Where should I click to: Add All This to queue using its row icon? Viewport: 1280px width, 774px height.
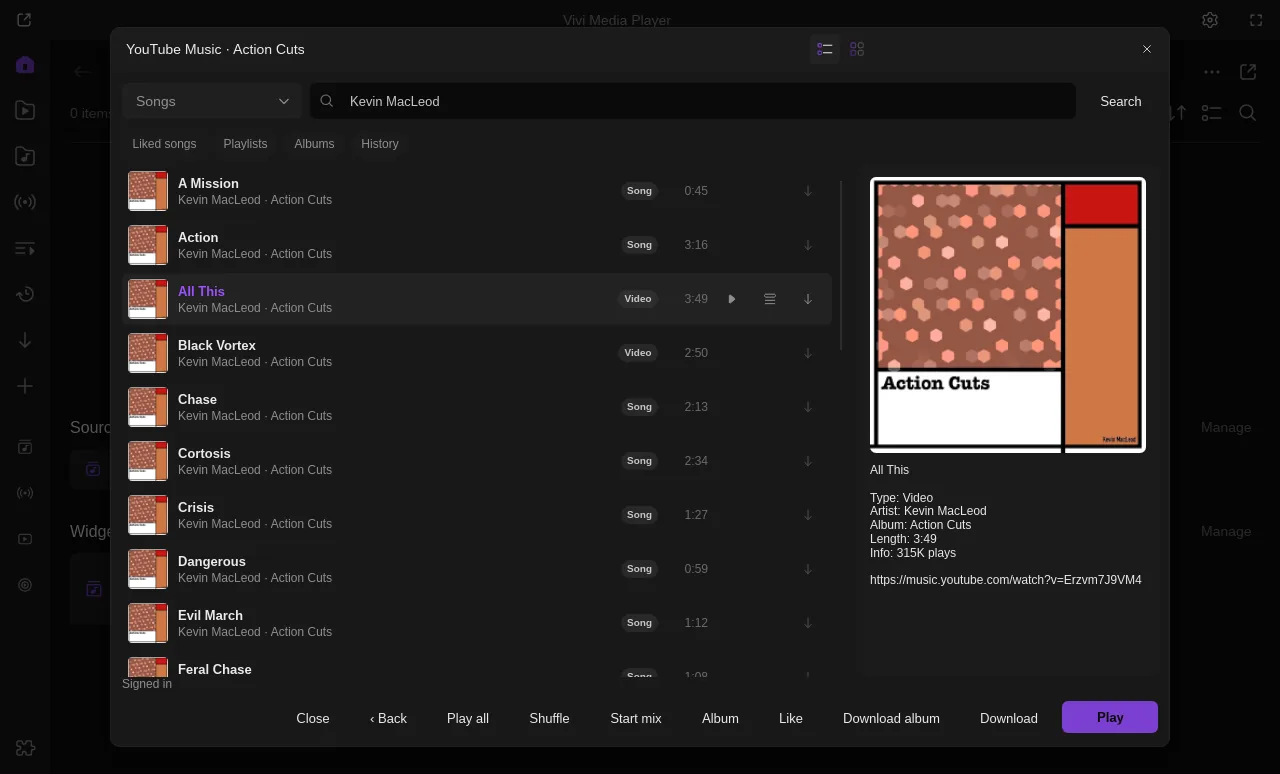pos(770,299)
